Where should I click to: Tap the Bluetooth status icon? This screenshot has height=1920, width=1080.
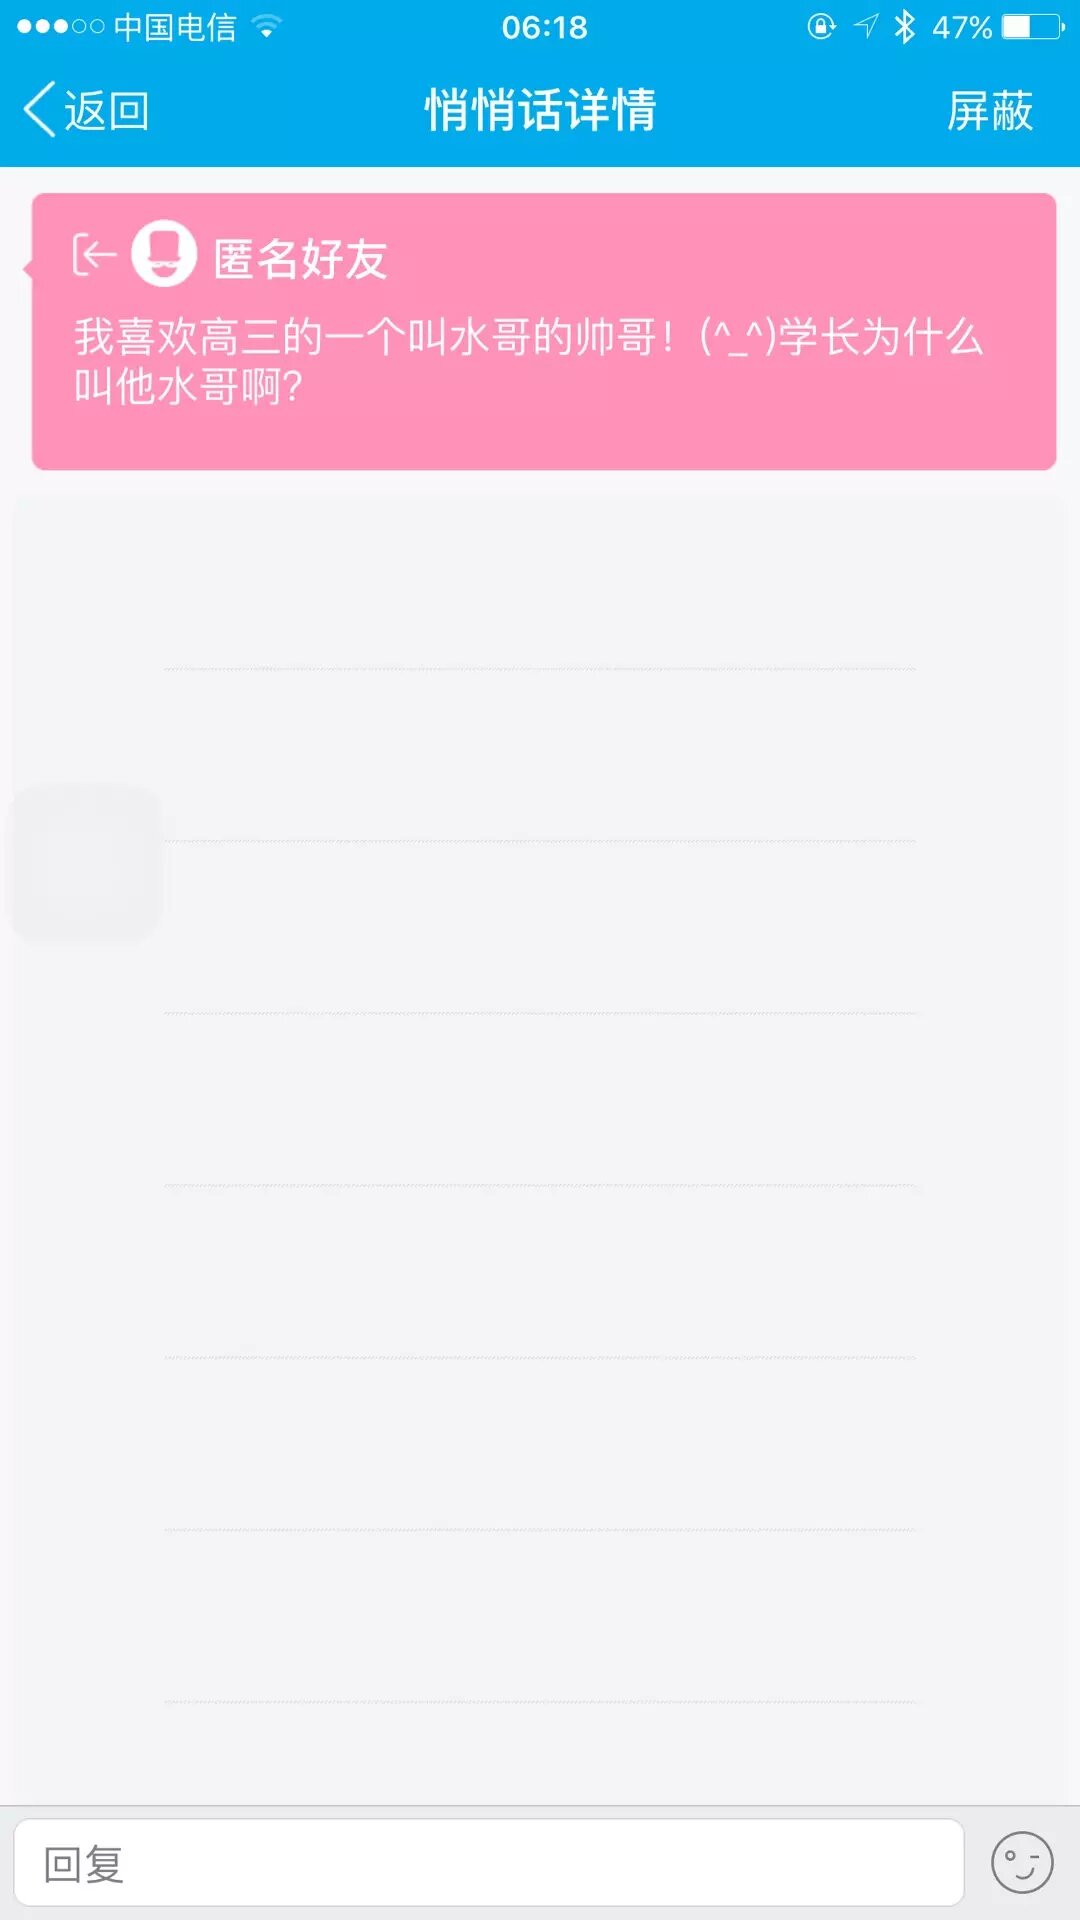(x=904, y=27)
